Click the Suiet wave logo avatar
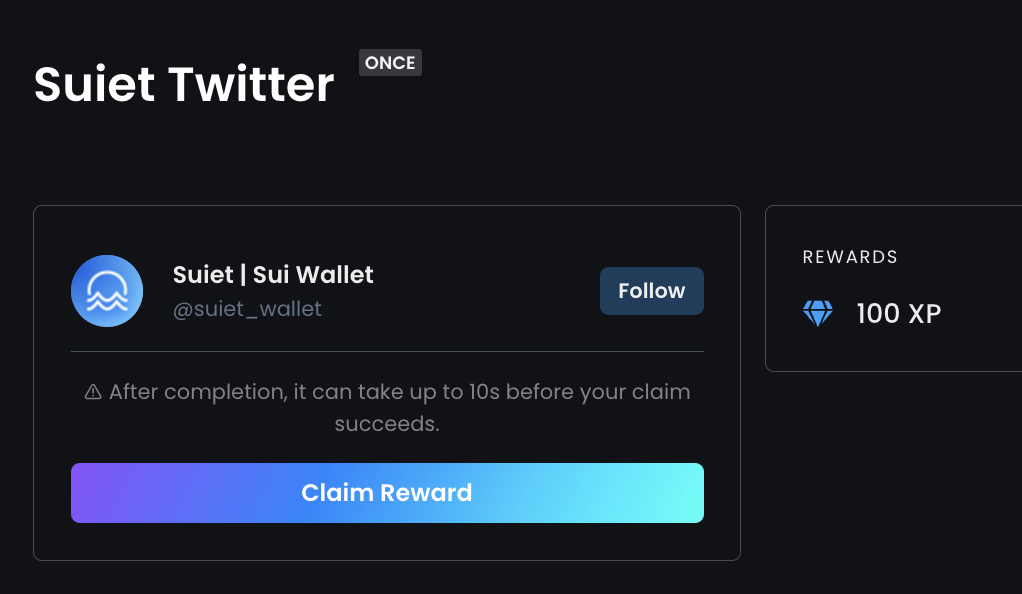 (107, 291)
